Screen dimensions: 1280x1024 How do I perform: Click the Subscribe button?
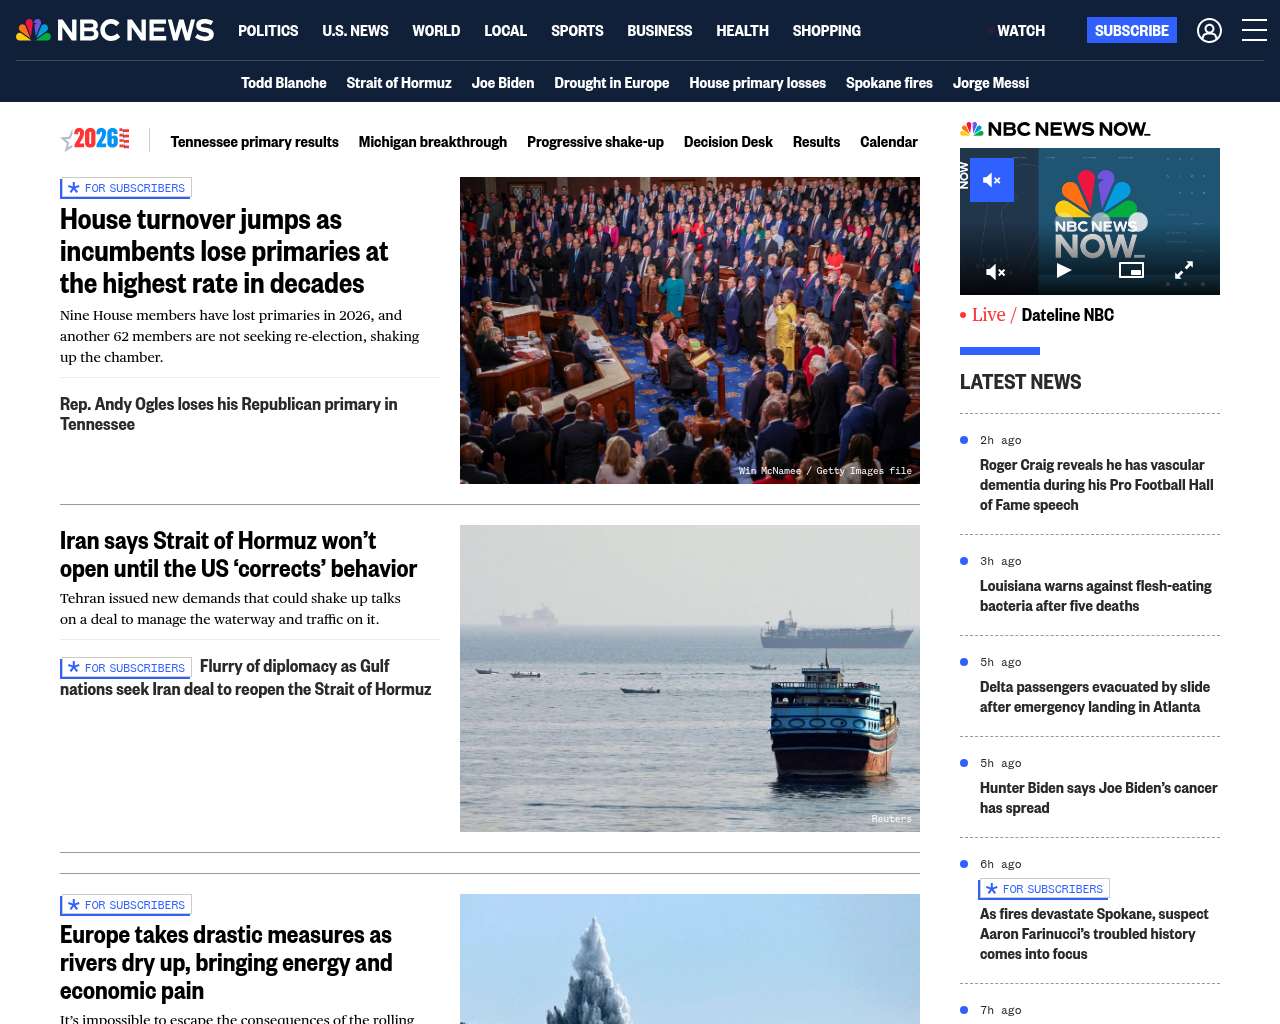click(1132, 31)
